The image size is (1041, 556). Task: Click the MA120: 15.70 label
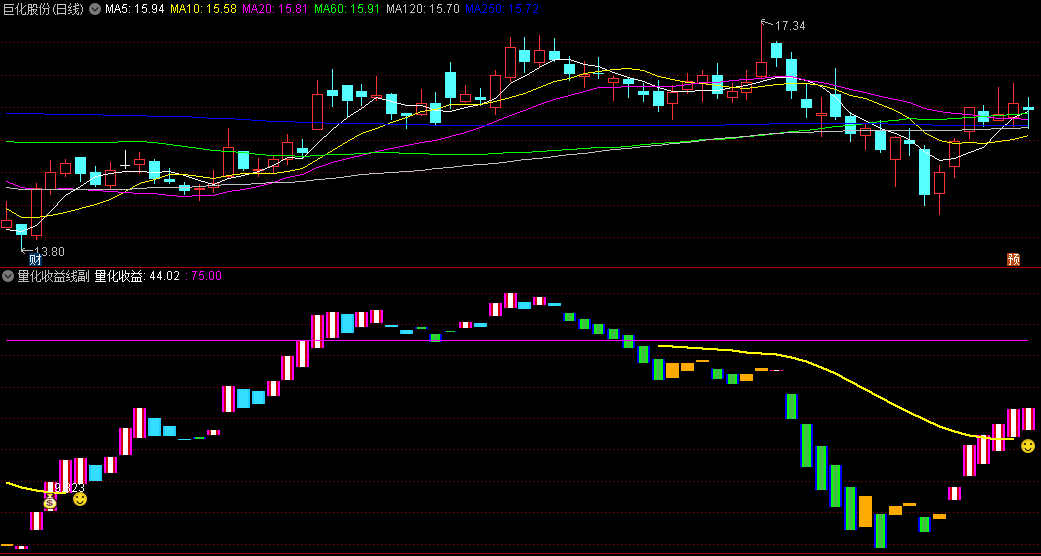coord(422,9)
